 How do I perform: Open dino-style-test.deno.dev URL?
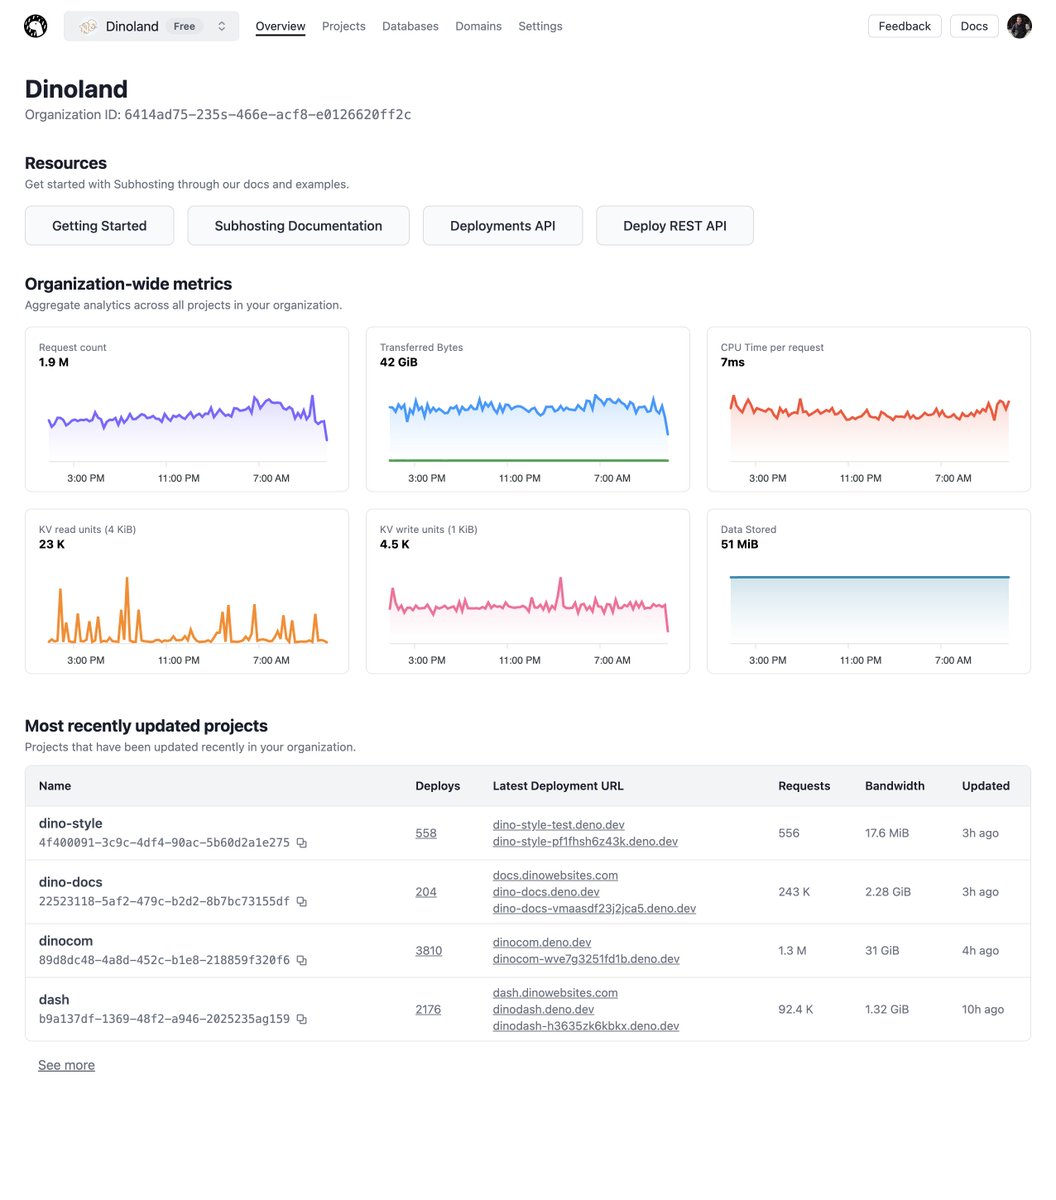(x=559, y=825)
